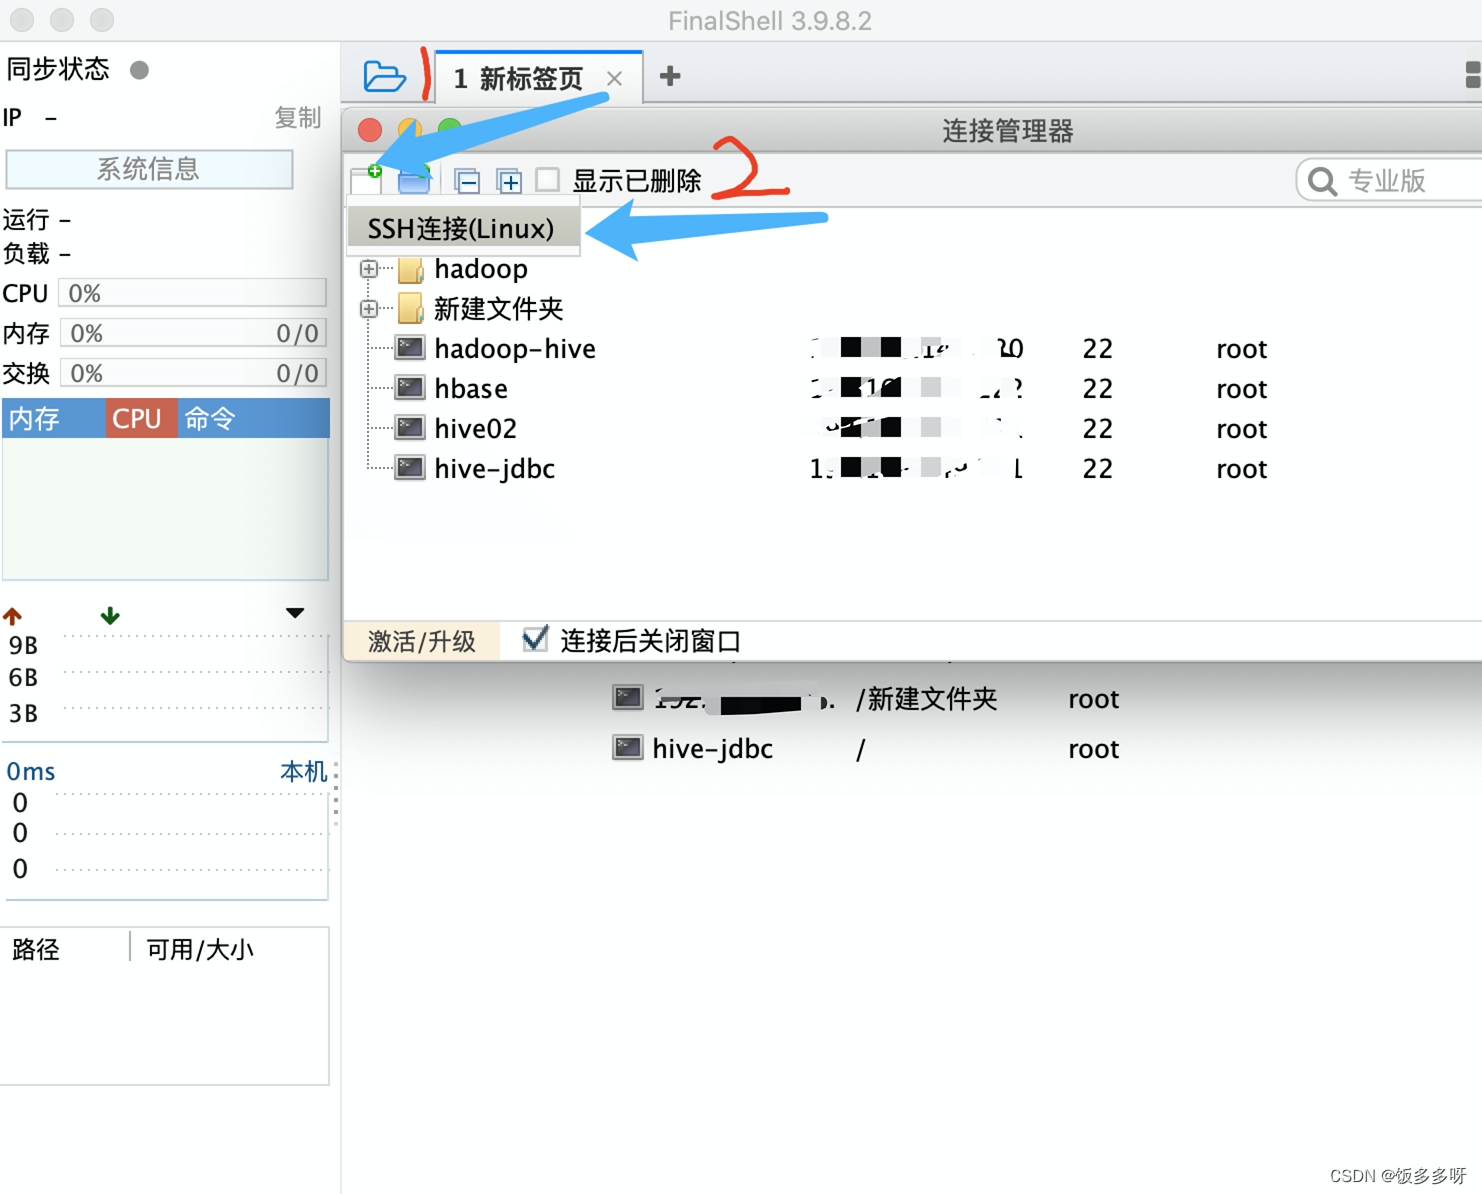Click the 激活/升级 button

[x=422, y=641]
